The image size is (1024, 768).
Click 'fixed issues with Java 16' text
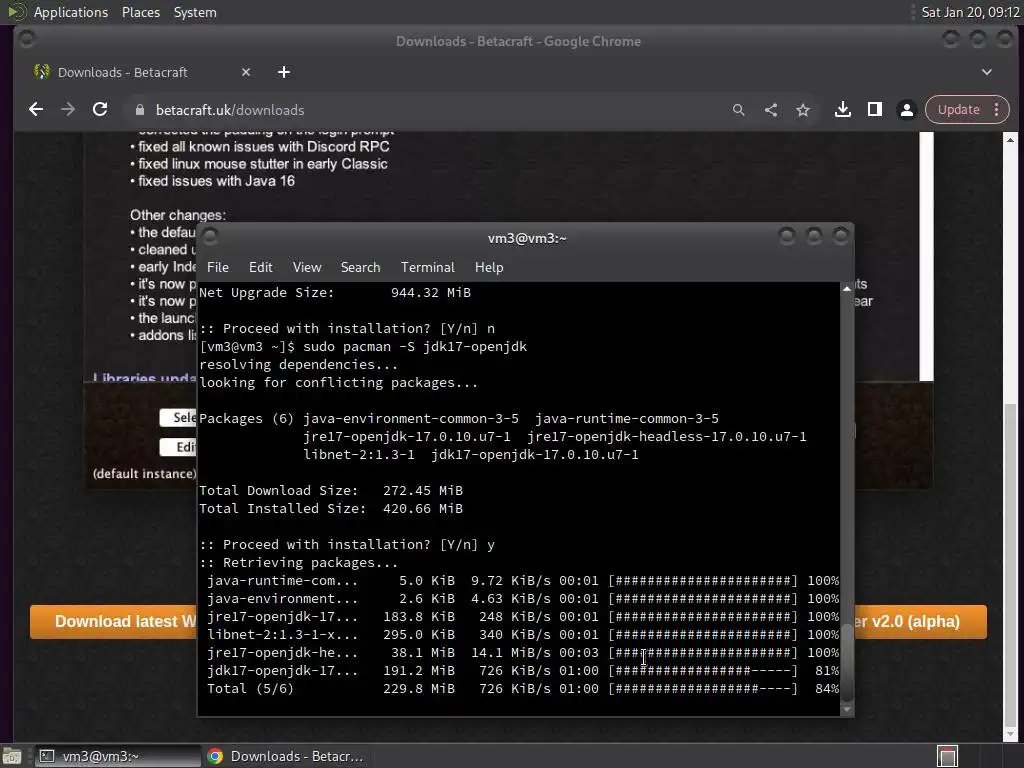click(x=216, y=181)
